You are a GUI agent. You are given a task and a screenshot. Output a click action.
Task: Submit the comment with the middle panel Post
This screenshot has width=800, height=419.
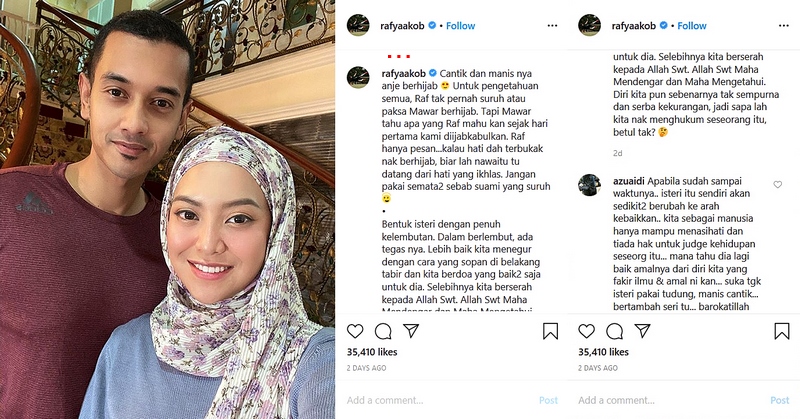548,401
